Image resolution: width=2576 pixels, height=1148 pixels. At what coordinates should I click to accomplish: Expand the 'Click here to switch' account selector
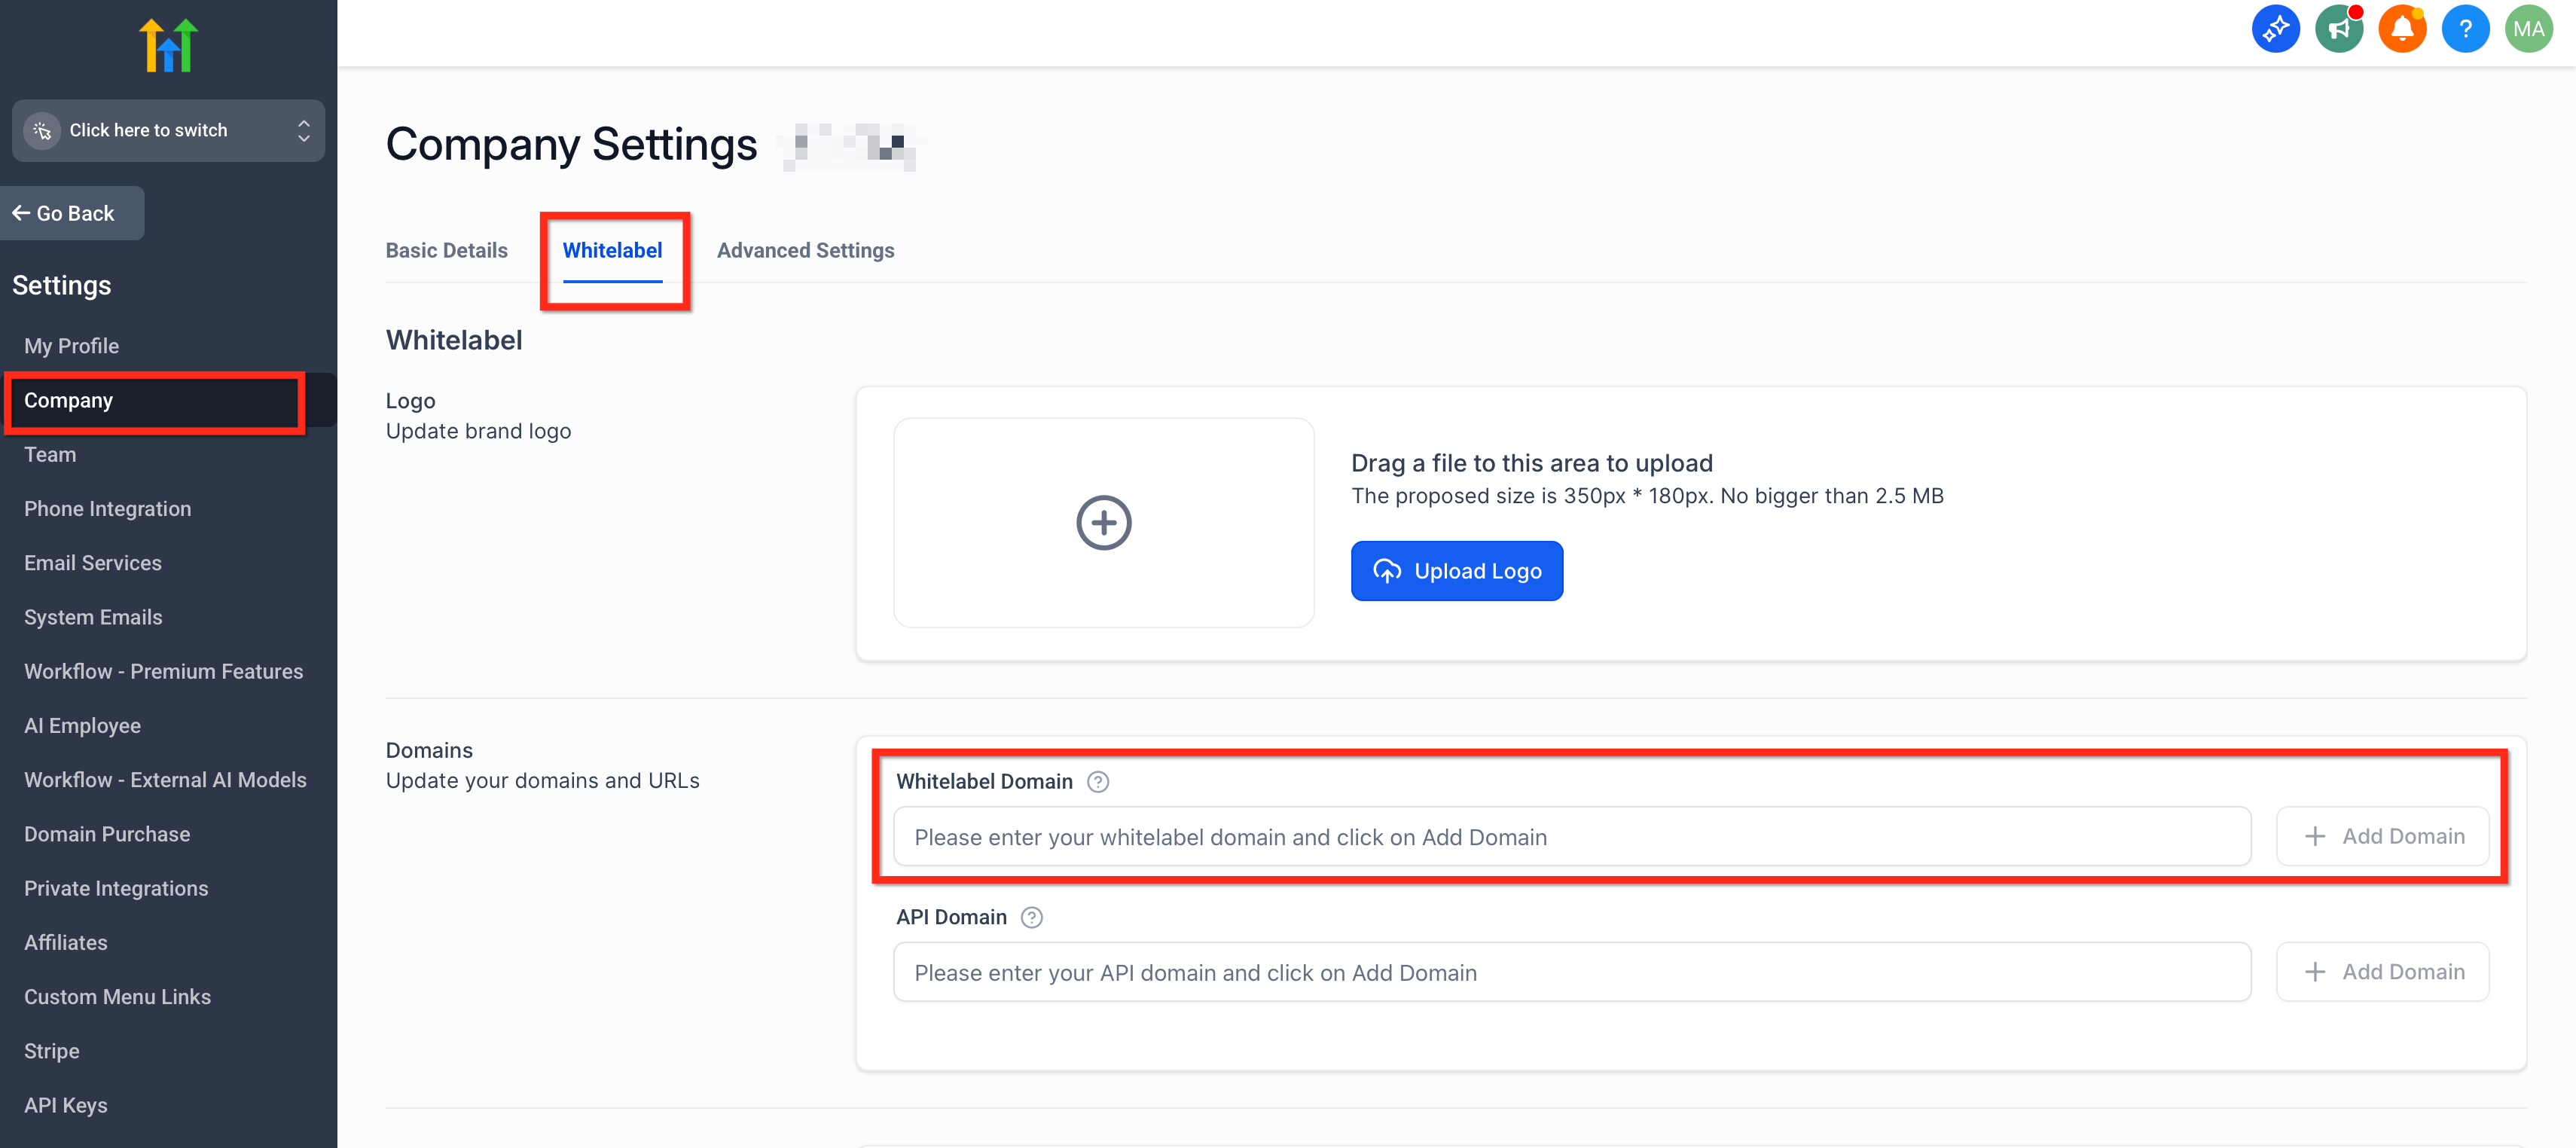click(168, 130)
